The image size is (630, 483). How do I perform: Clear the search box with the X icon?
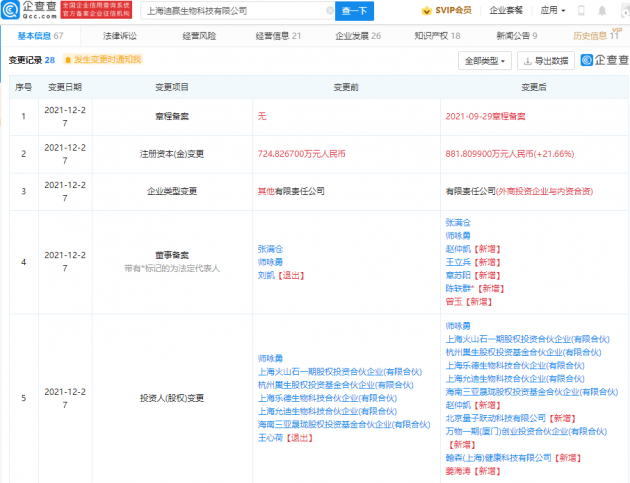[330, 11]
